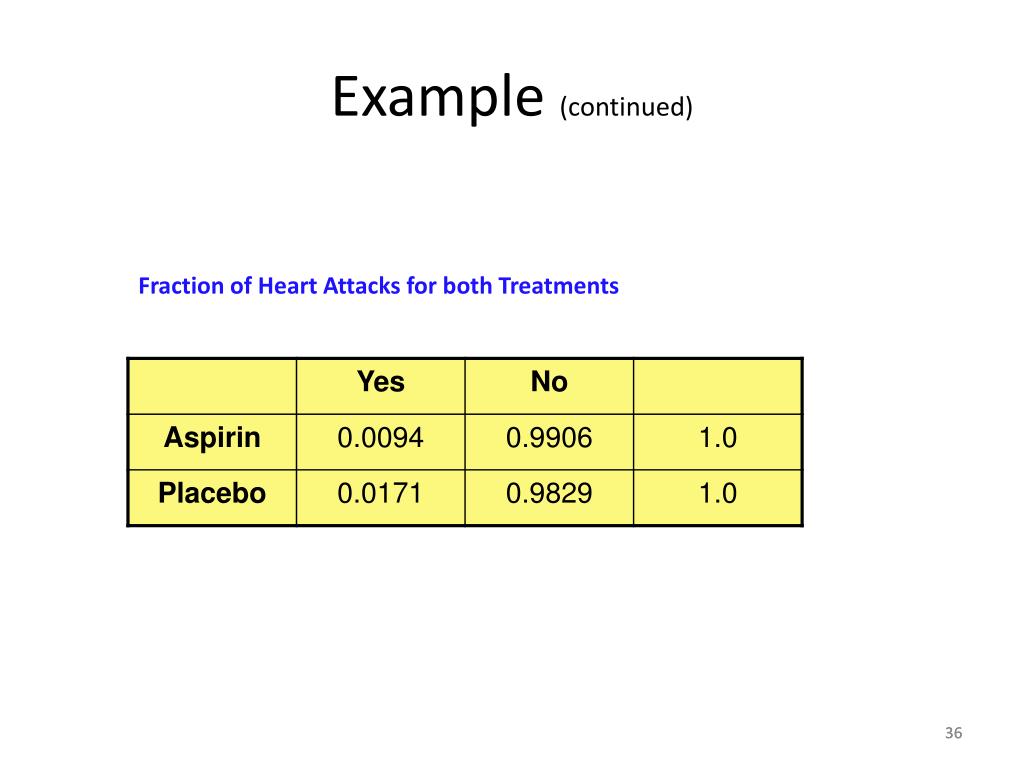Click the 0.0094 cell
The width and height of the screenshot is (1024, 768).
point(381,438)
